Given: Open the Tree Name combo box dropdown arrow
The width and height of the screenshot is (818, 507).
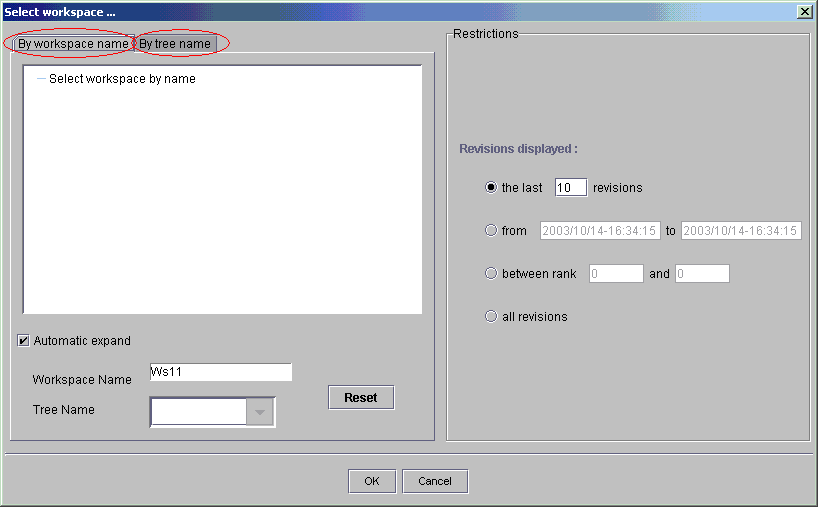Looking at the screenshot, I should tap(260, 412).
